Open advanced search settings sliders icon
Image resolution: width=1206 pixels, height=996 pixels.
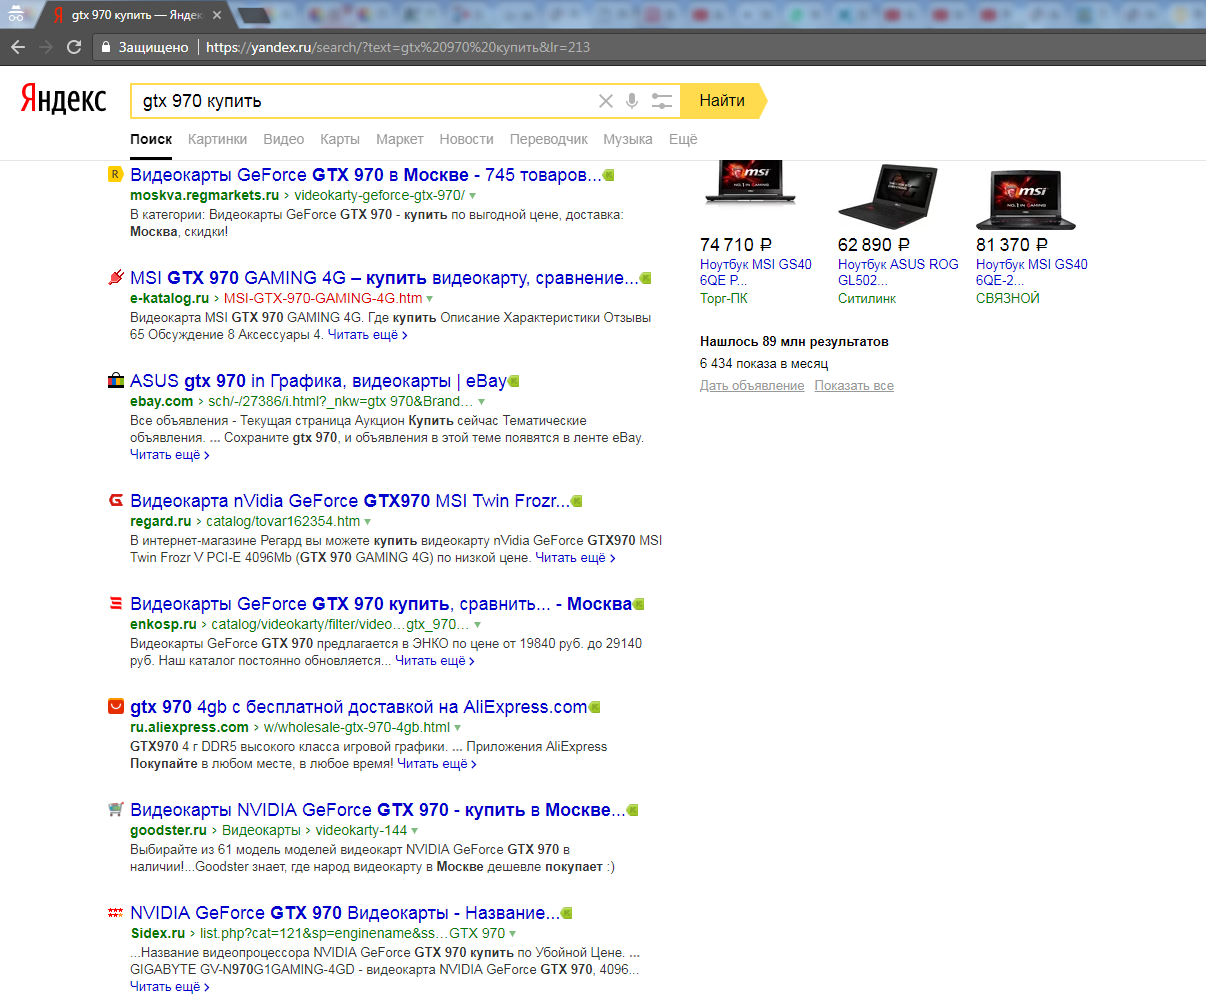662,101
